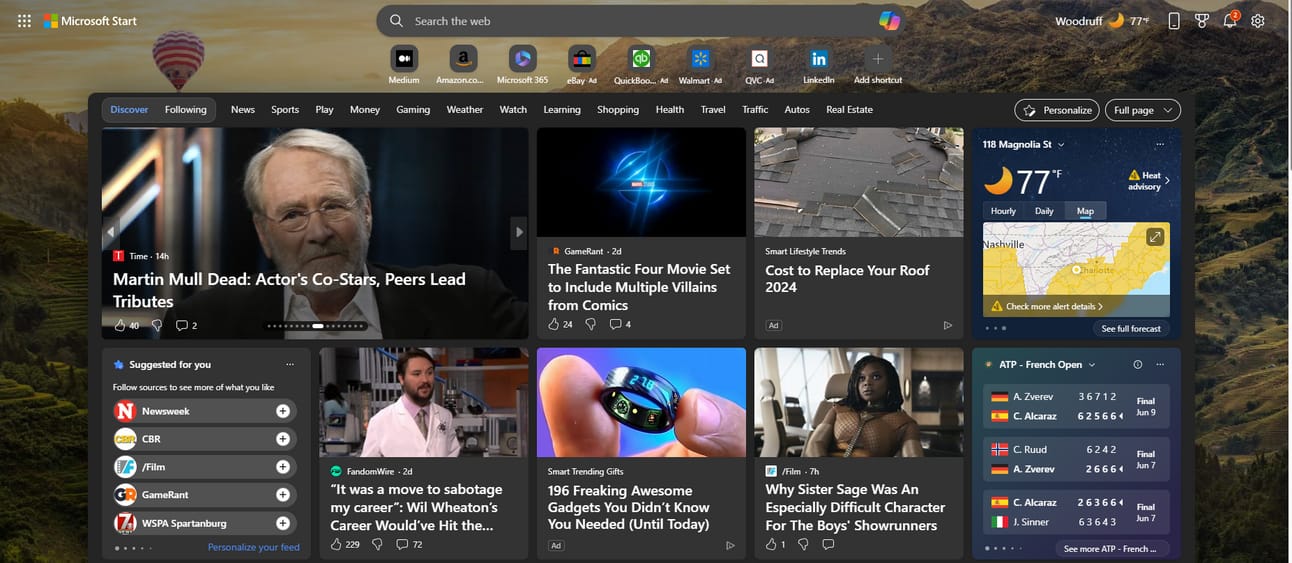This screenshot has width=1292, height=563.
Task: Open the mobile phone icon in header
Action: 1174,21
